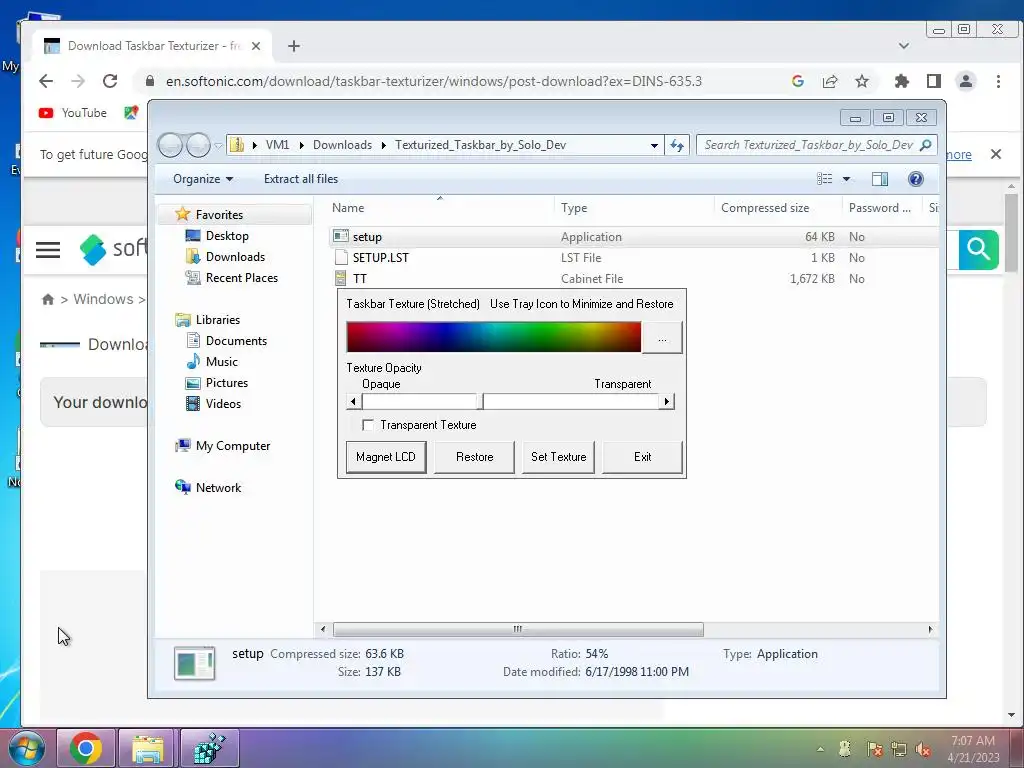Click the File Explorer taskbar icon
1024x768 pixels.
click(148, 748)
